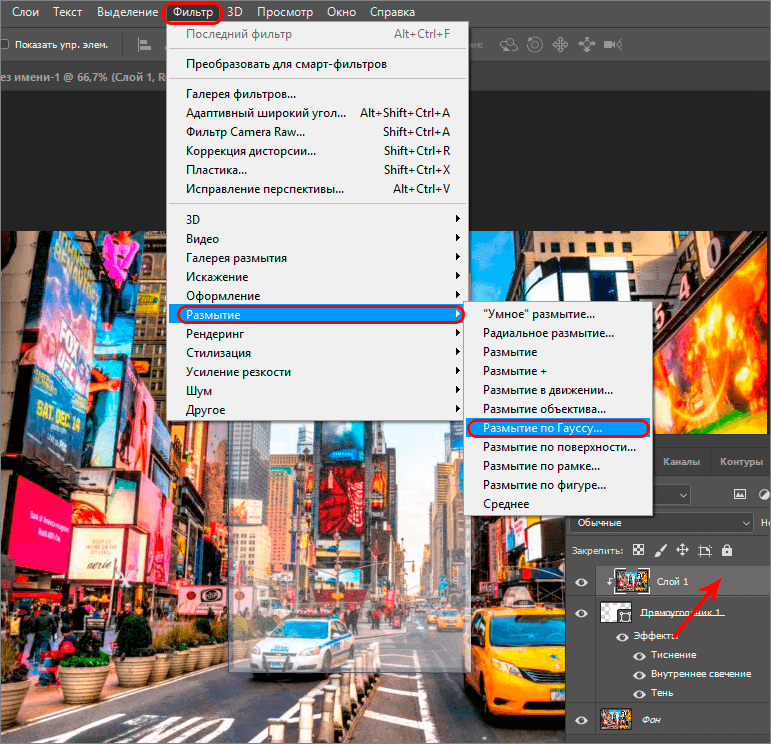Open the Контуры tab
The width and height of the screenshot is (771, 744).
(741, 462)
